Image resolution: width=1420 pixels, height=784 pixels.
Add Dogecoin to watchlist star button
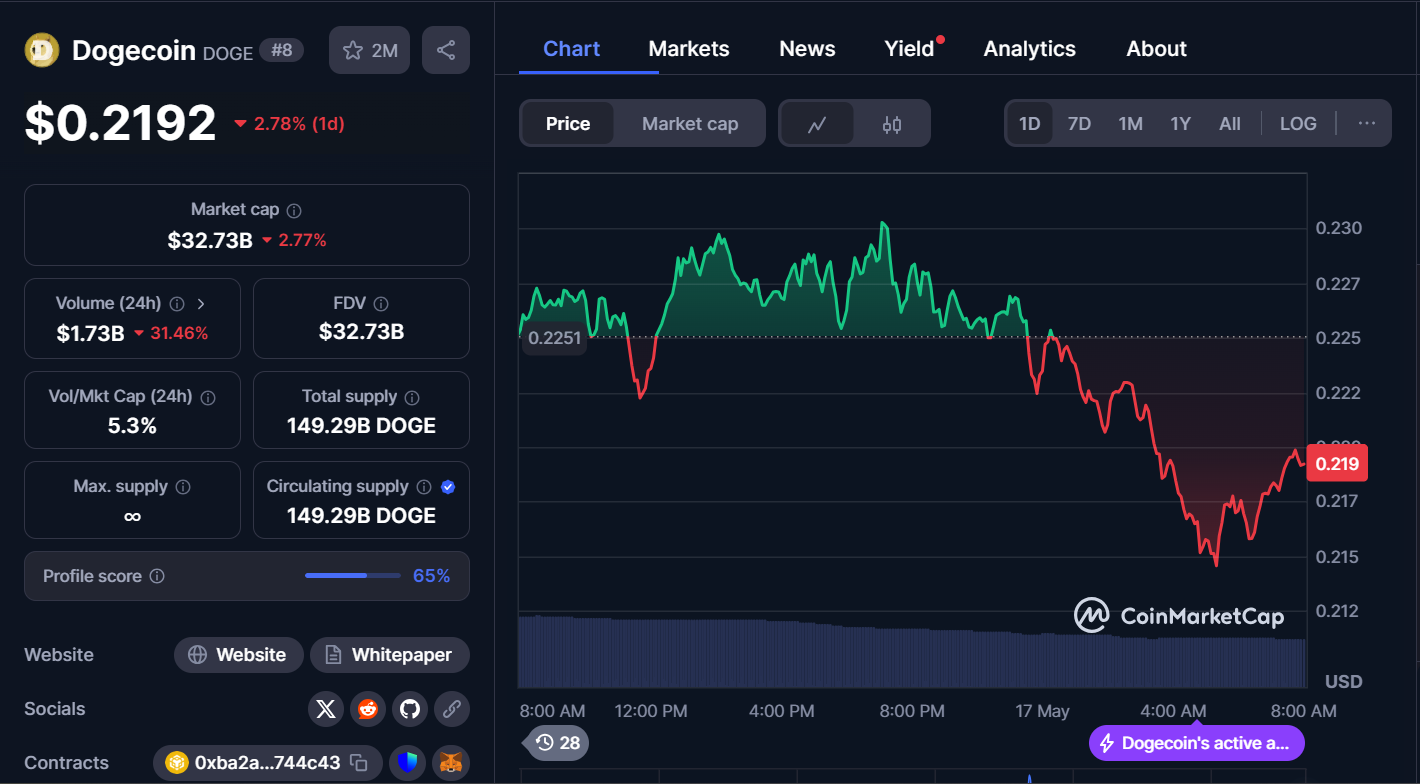point(369,50)
